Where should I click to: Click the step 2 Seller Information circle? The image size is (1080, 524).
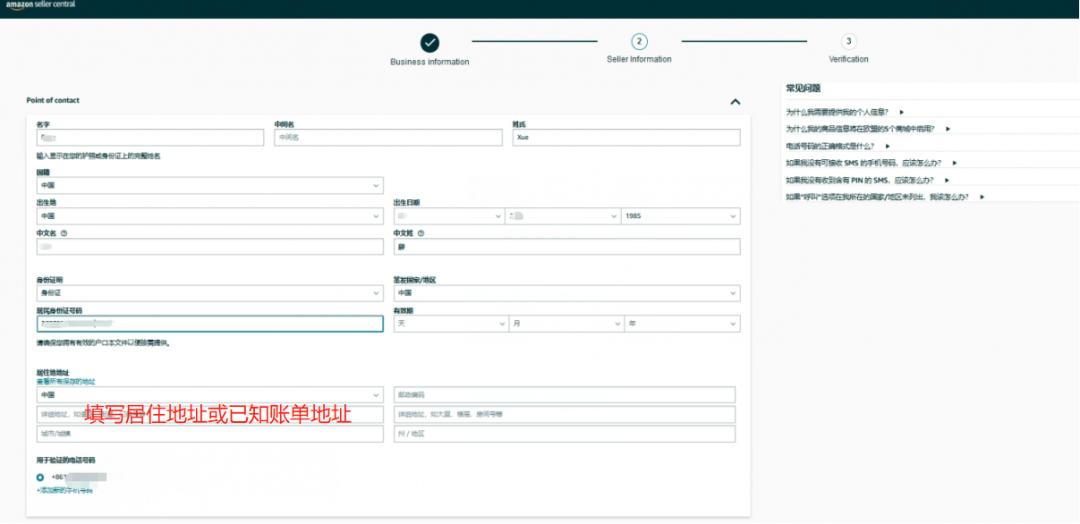click(639, 41)
